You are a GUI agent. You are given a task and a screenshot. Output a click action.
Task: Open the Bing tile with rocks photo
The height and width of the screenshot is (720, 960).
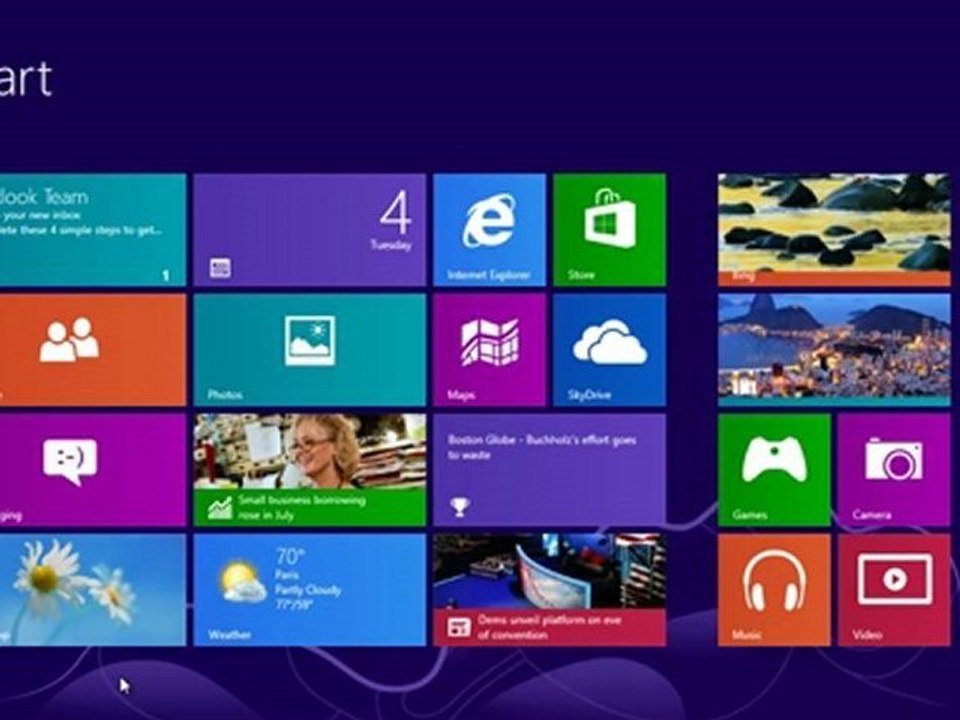[x=834, y=230]
